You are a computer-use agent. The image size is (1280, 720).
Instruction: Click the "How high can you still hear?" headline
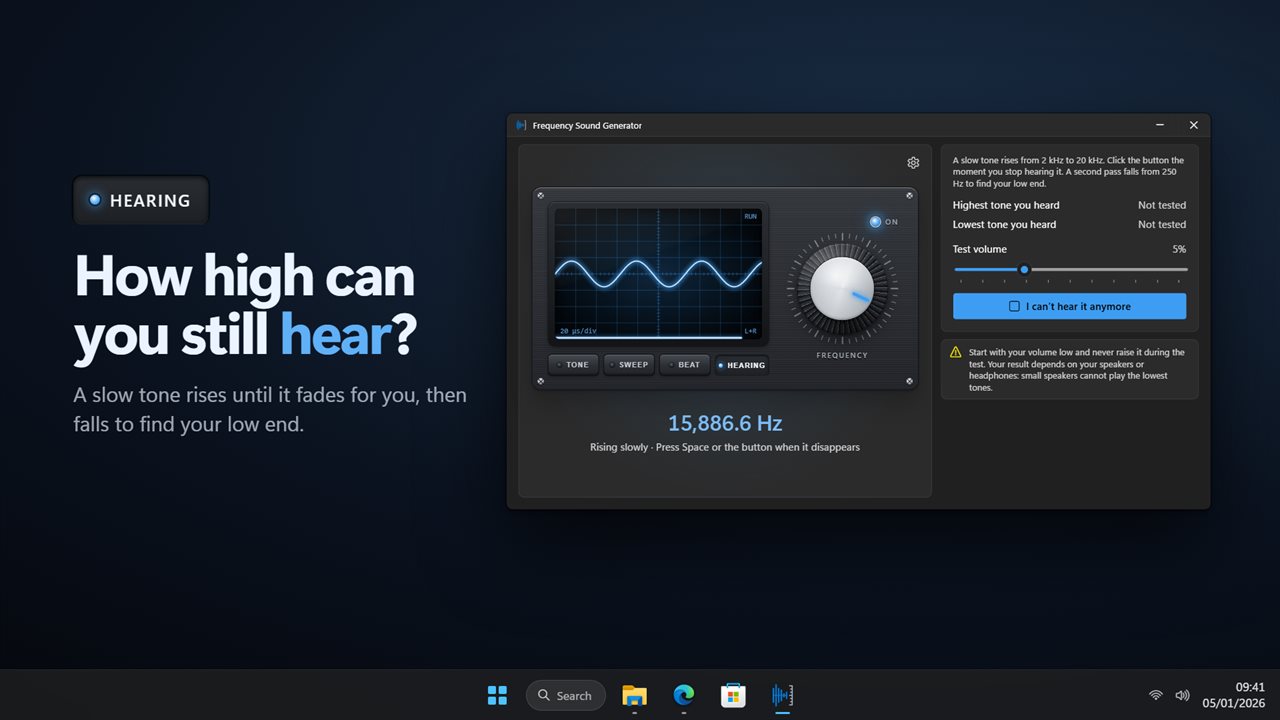(245, 305)
